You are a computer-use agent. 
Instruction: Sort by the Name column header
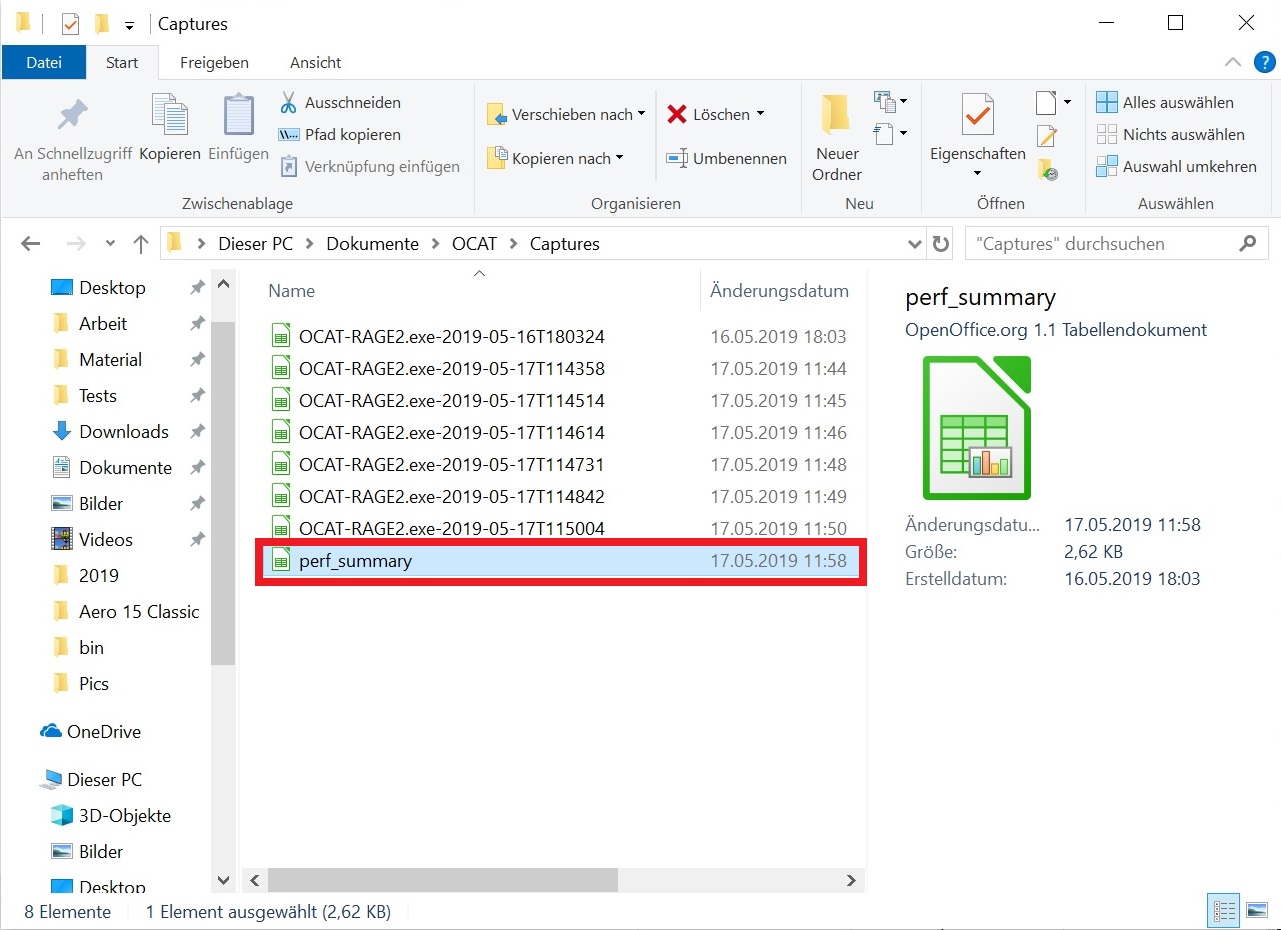292,291
